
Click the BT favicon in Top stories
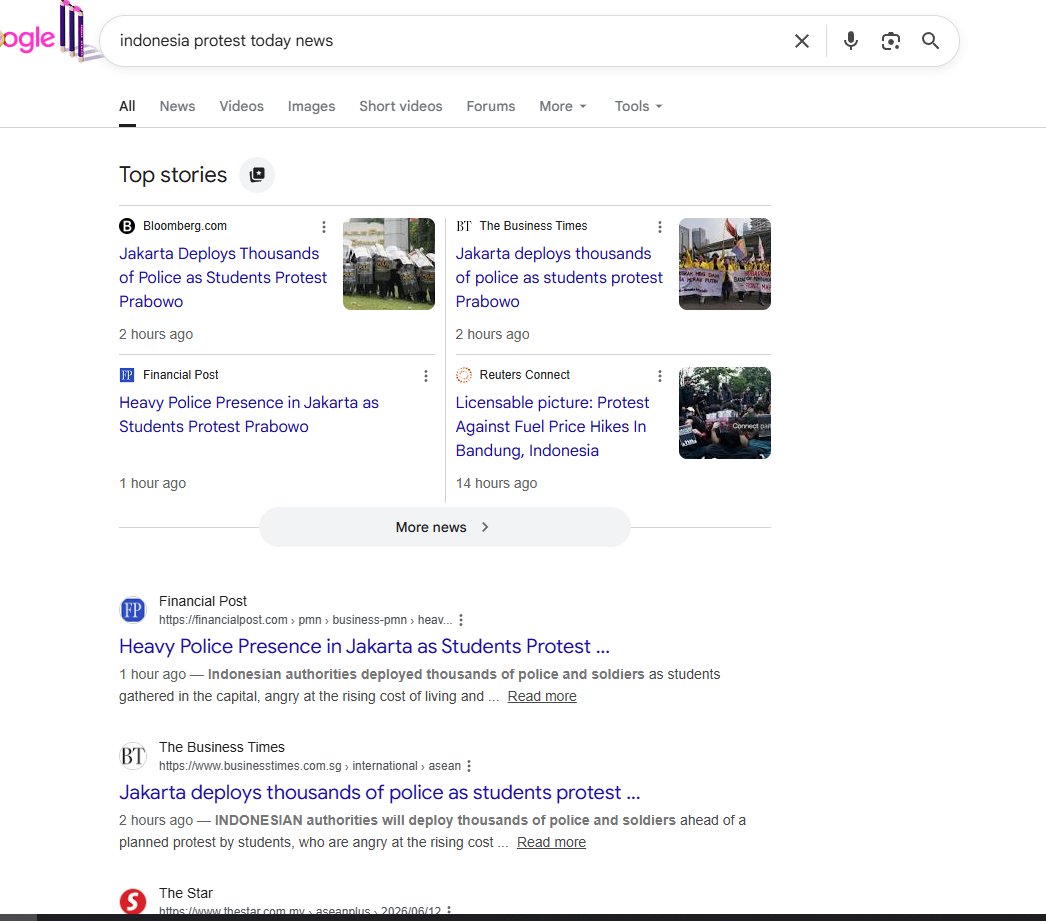[464, 226]
